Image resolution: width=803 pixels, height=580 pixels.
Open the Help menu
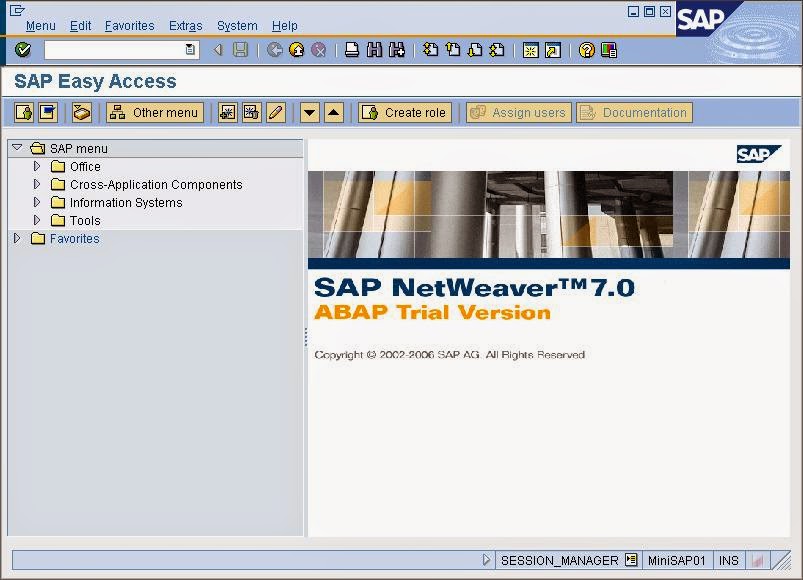point(284,26)
